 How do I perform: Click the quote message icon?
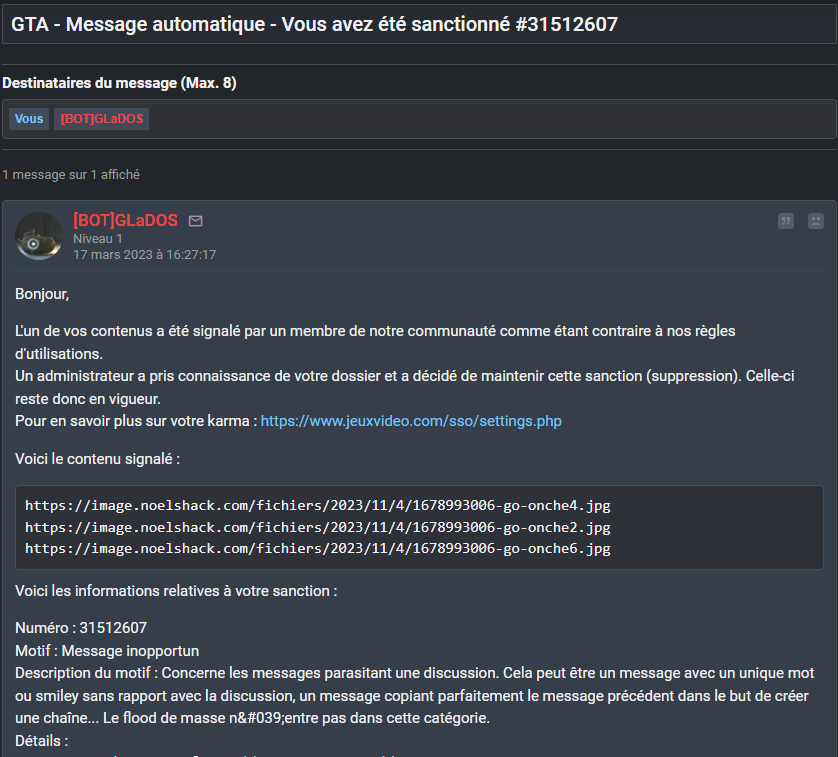click(x=786, y=221)
